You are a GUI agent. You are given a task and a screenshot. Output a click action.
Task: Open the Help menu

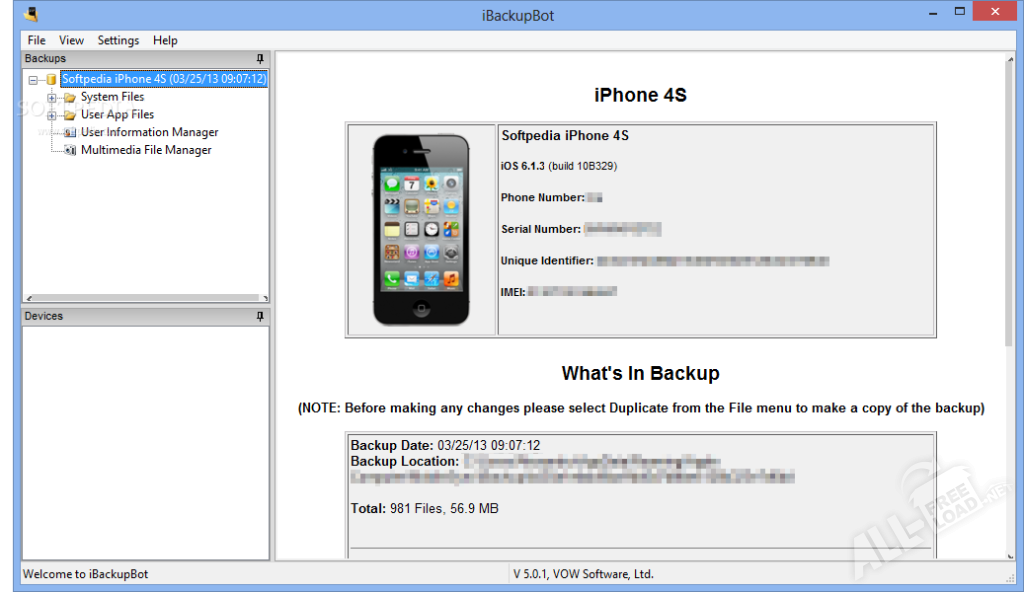pos(165,40)
